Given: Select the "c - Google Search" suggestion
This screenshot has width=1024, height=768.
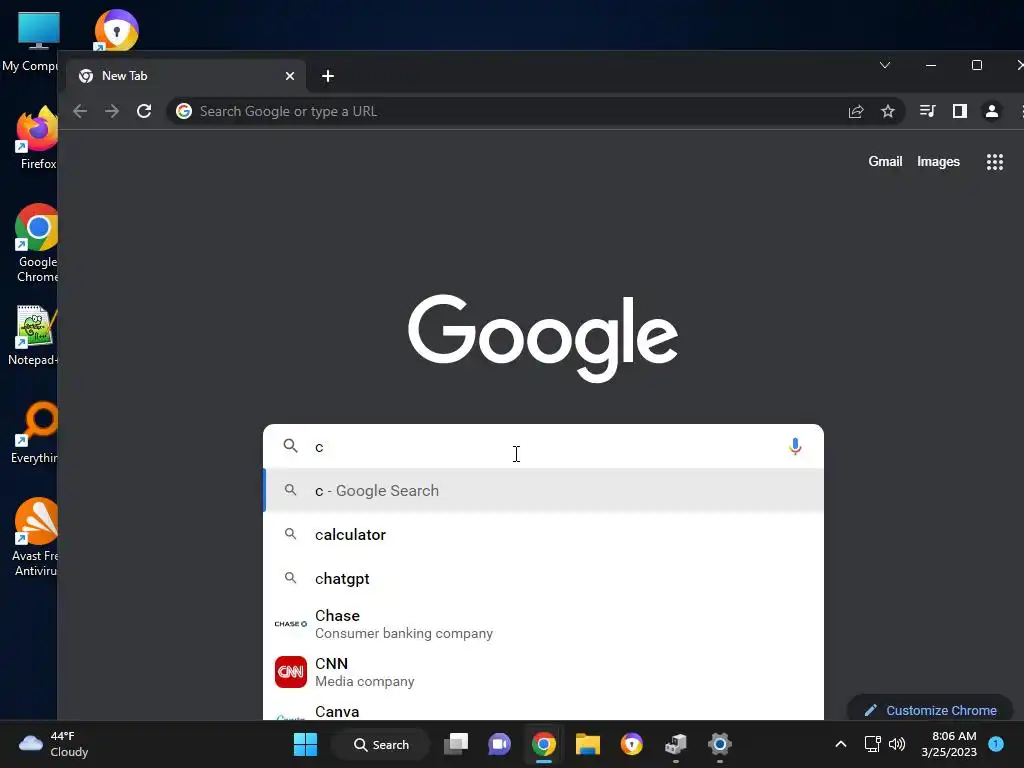Looking at the screenshot, I should point(543,490).
